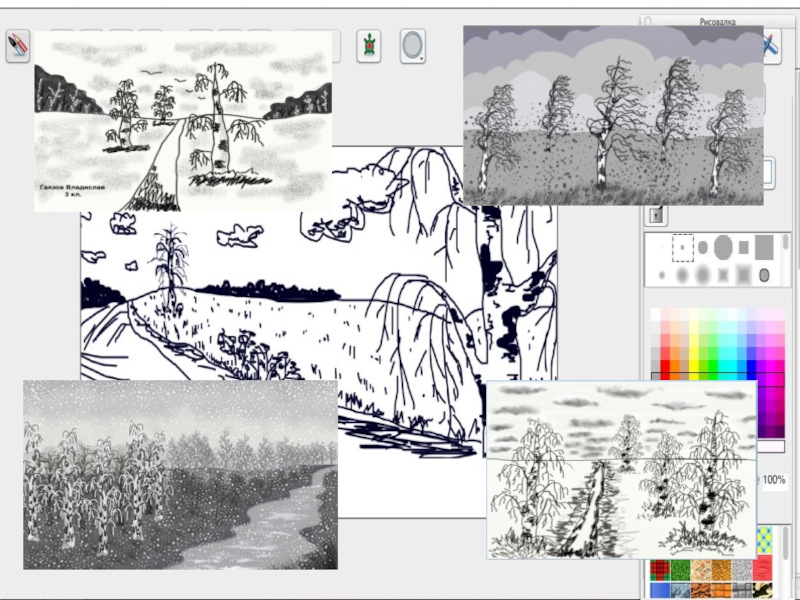Choose the gray granite texture
Screen dimensions: 800x600
point(741,570)
